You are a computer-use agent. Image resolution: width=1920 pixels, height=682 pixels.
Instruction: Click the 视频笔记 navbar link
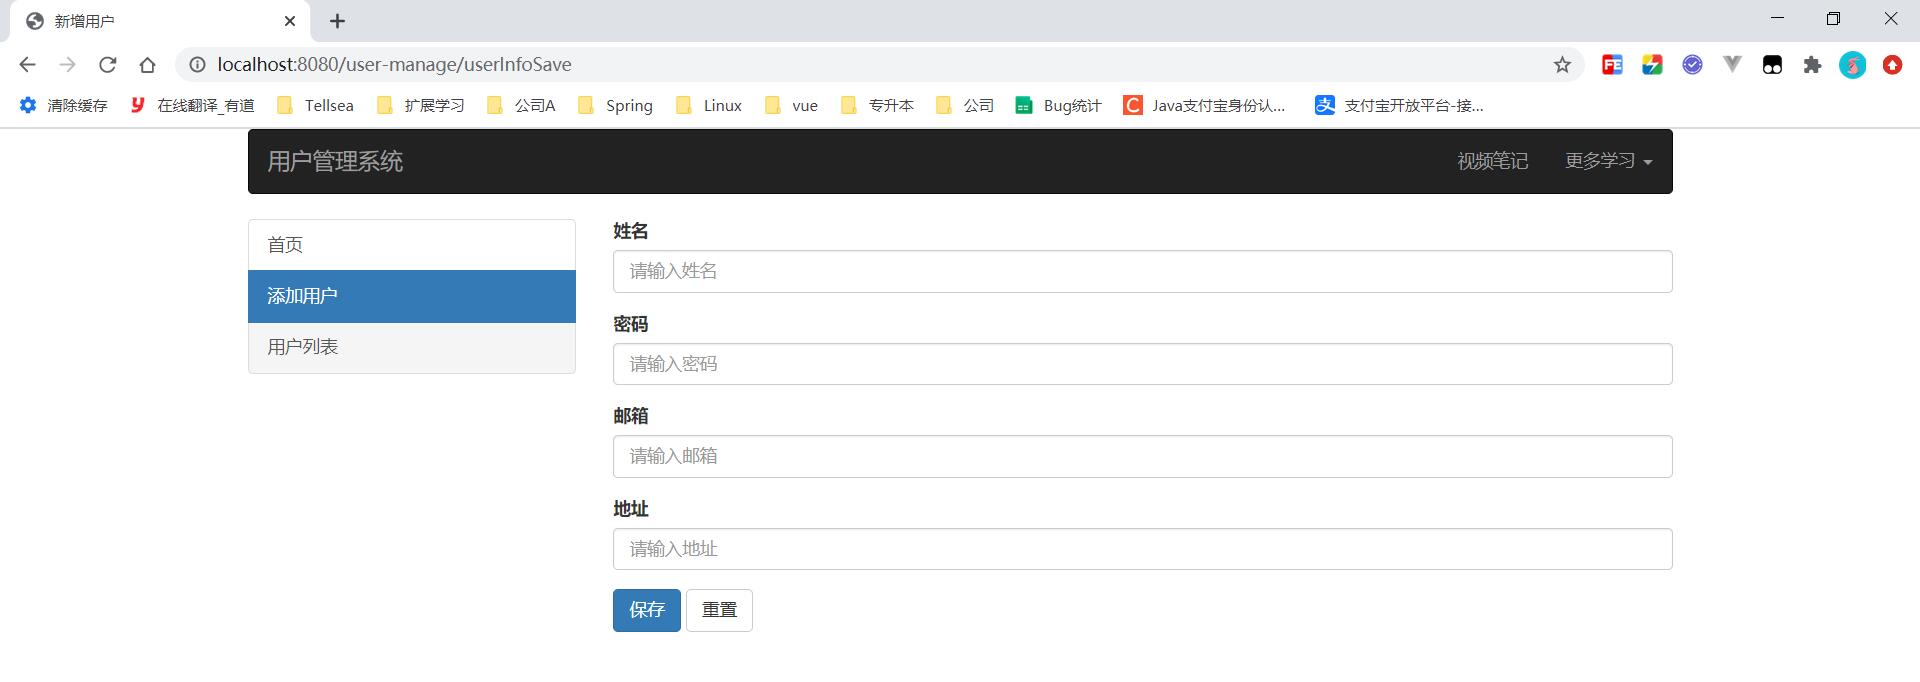click(x=1492, y=161)
